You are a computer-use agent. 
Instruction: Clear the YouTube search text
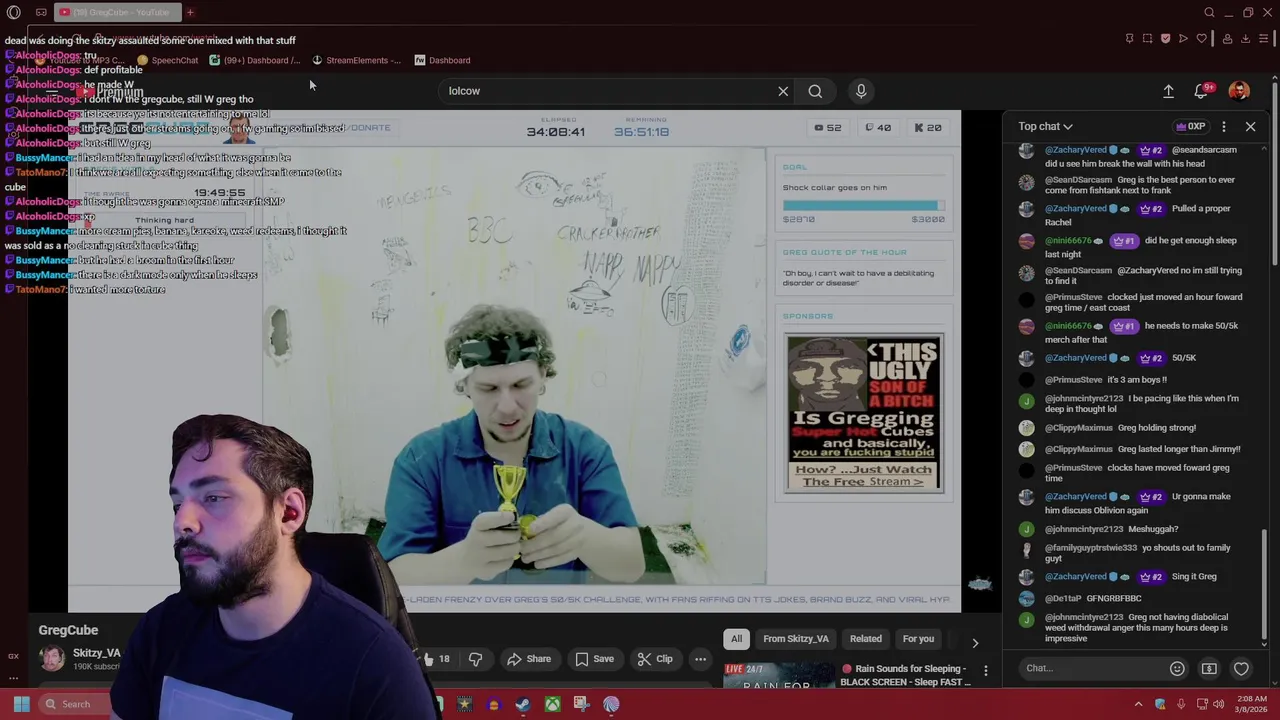783,91
